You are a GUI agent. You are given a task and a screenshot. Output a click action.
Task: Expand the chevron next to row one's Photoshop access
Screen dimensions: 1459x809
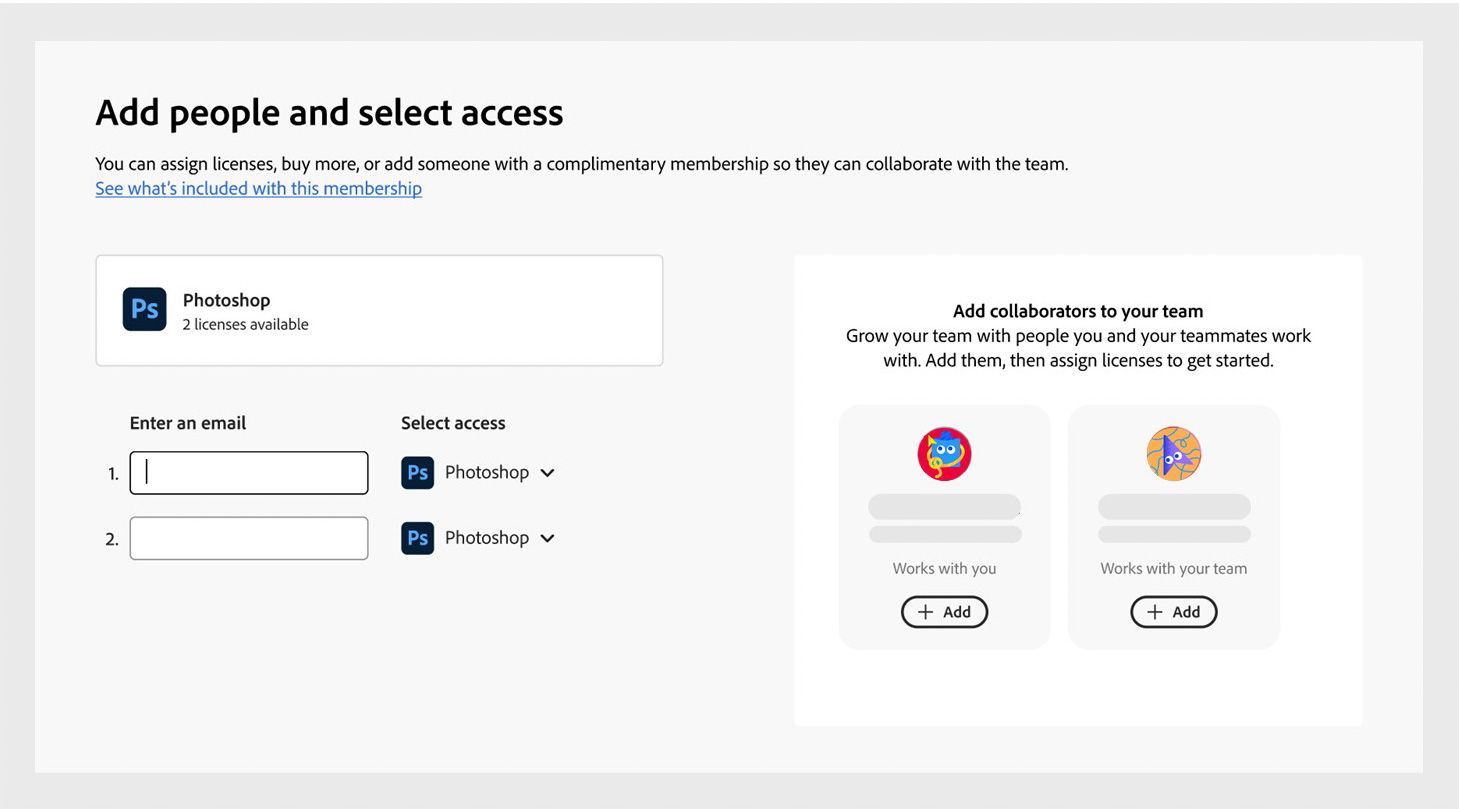coord(548,472)
